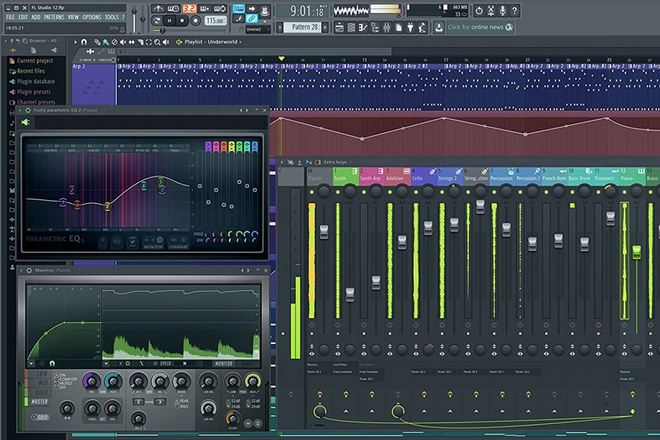Select the MASTER band in Maximus
Image resolution: width=660 pixels, height=440 pixels.
pos(37,402)
